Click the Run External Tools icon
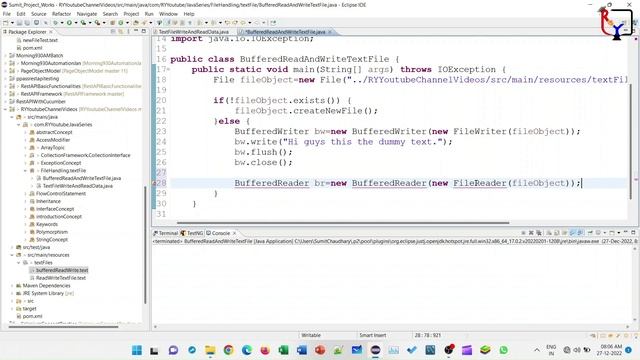 tap(98, 23)
